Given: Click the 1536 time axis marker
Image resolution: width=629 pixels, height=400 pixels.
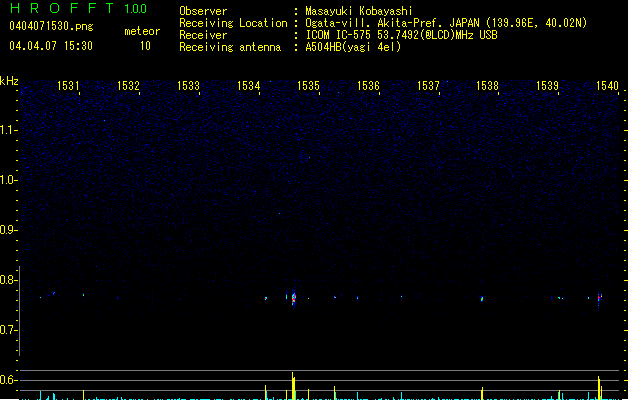Looking at the screenshot, I should point(368,86).
